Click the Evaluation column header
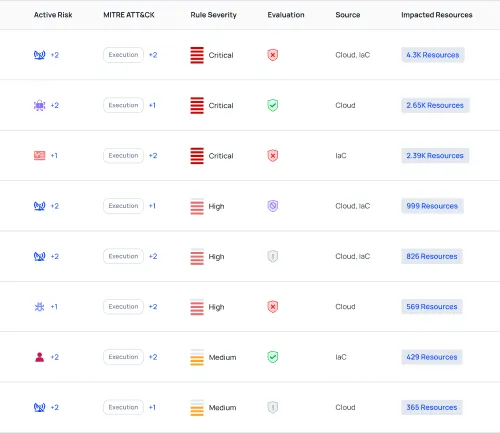The image size is (500, 433). click(x=286, y=15)
